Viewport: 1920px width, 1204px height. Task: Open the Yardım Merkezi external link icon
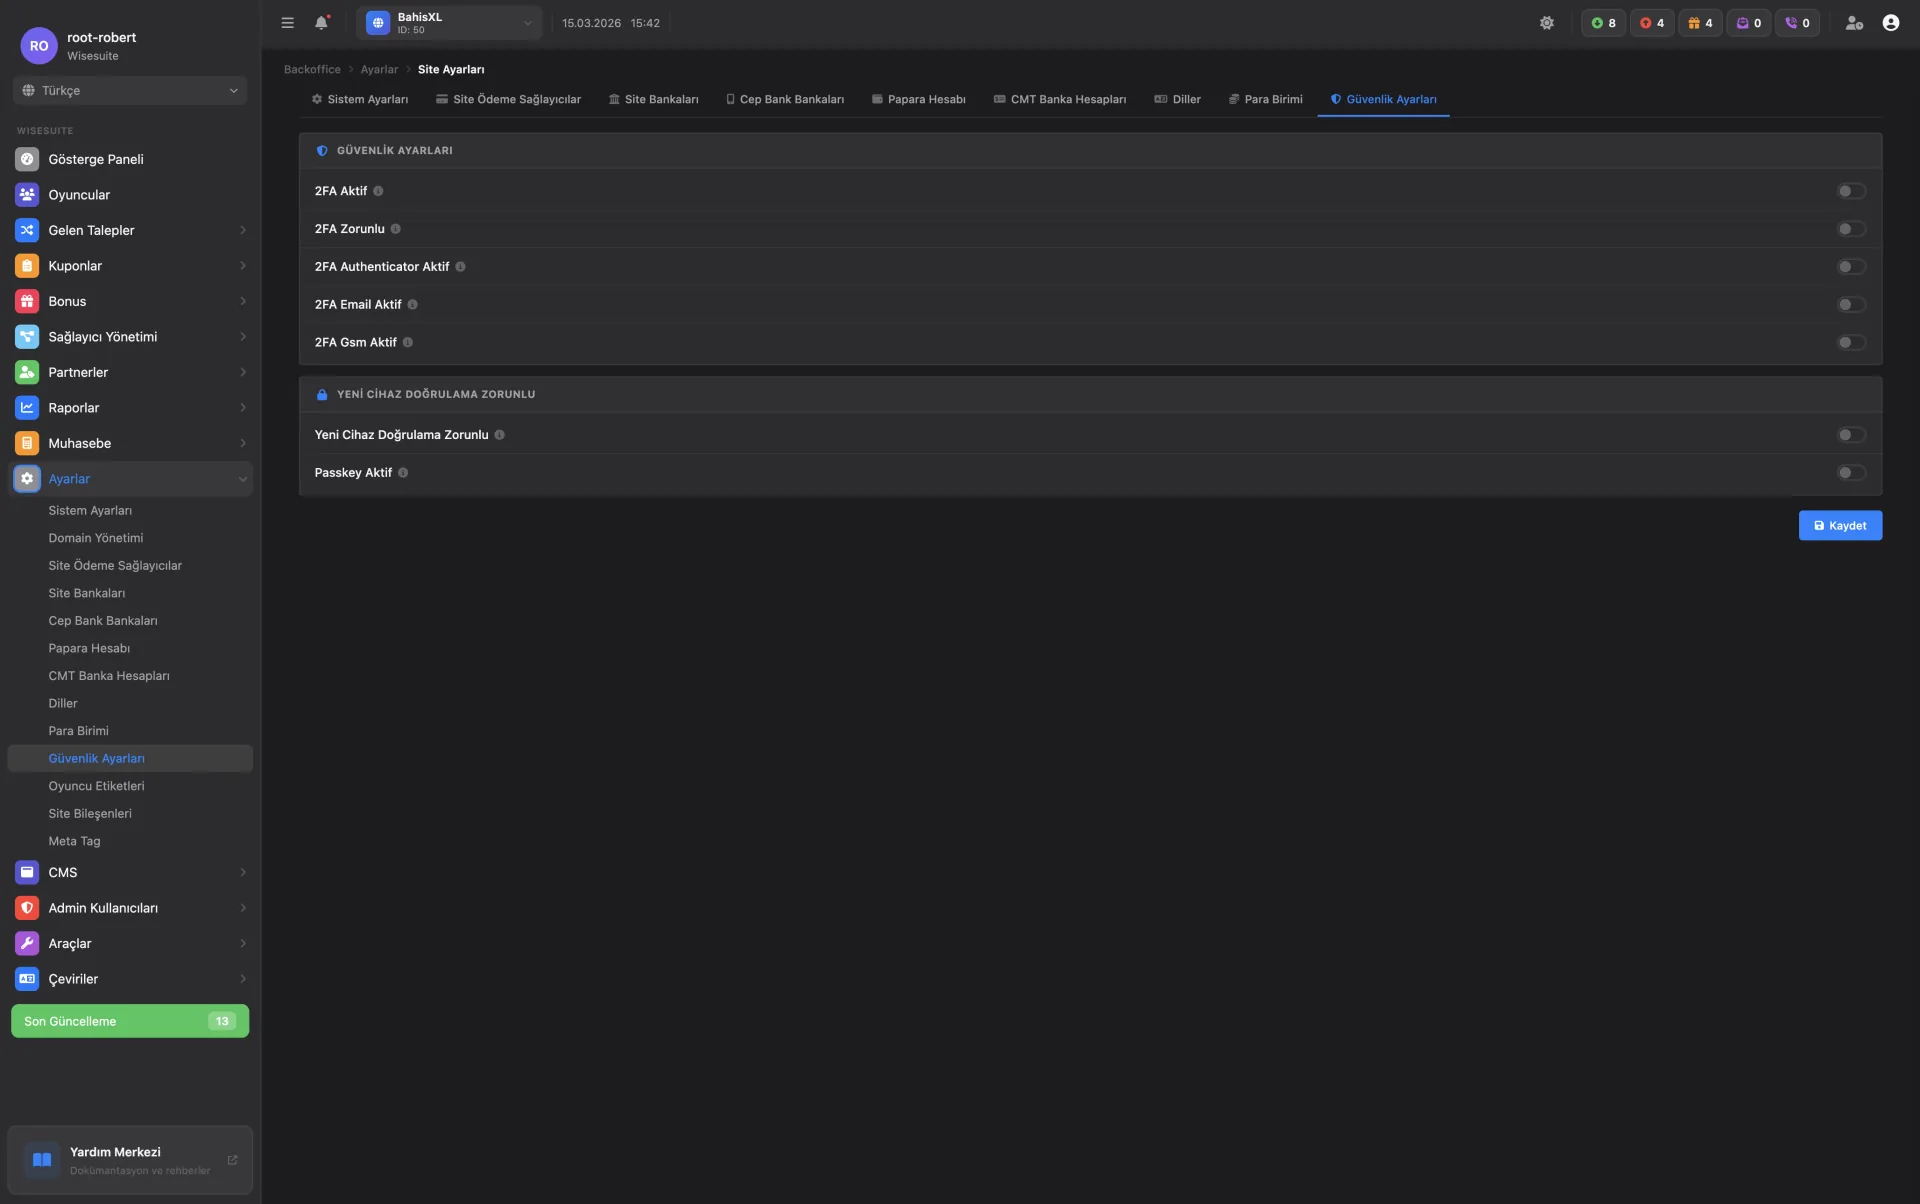pyautogui.click(x=232, y=1160)
